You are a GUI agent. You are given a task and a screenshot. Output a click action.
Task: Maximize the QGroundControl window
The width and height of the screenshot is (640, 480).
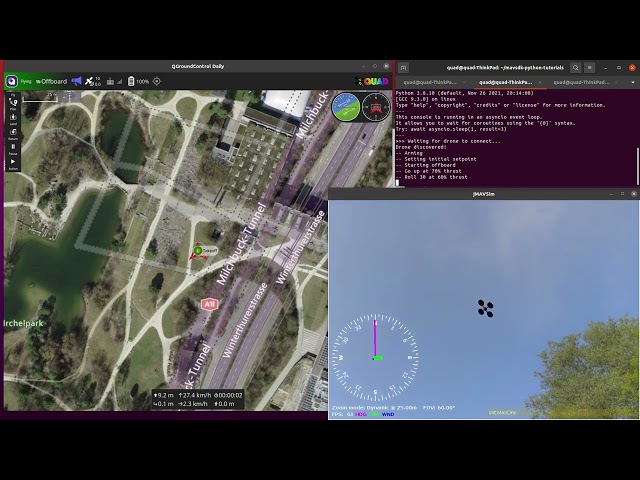[x=375, y=66]
